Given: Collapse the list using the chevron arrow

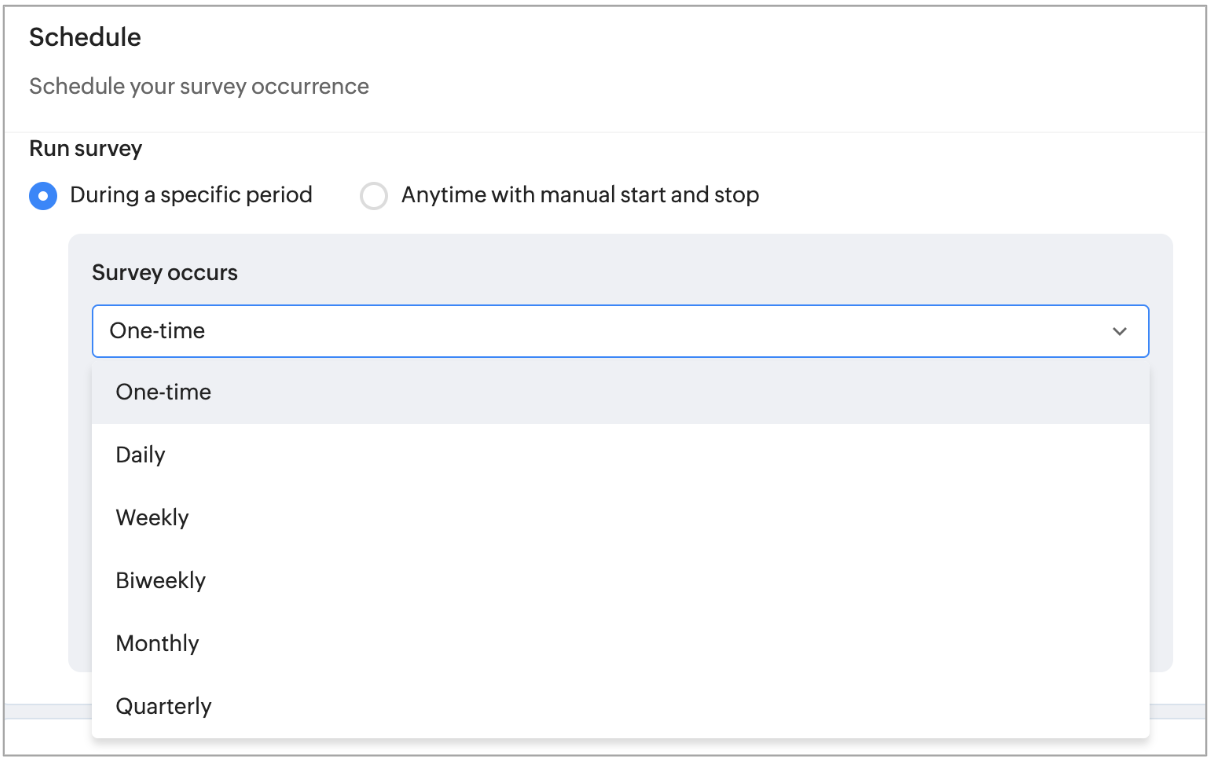Looking at the screenshot, I should point(1119,331).
